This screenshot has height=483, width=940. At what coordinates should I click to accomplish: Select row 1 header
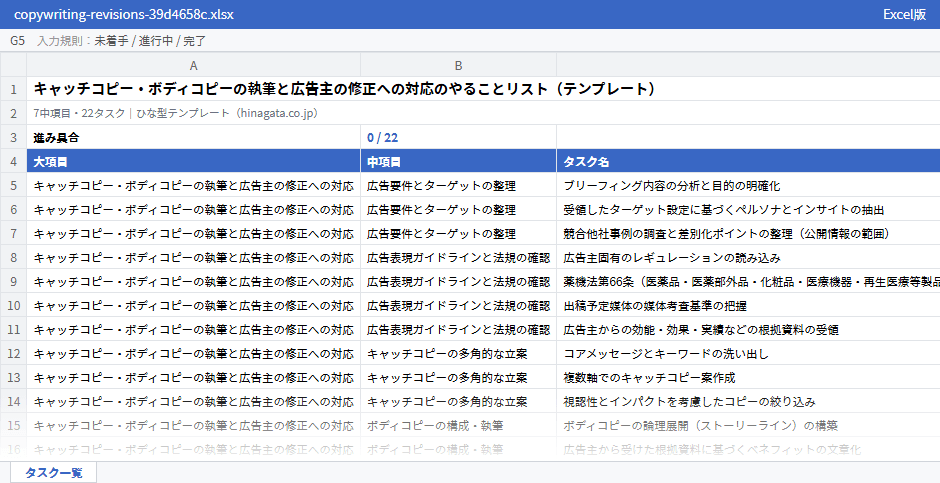click(13, 89)
